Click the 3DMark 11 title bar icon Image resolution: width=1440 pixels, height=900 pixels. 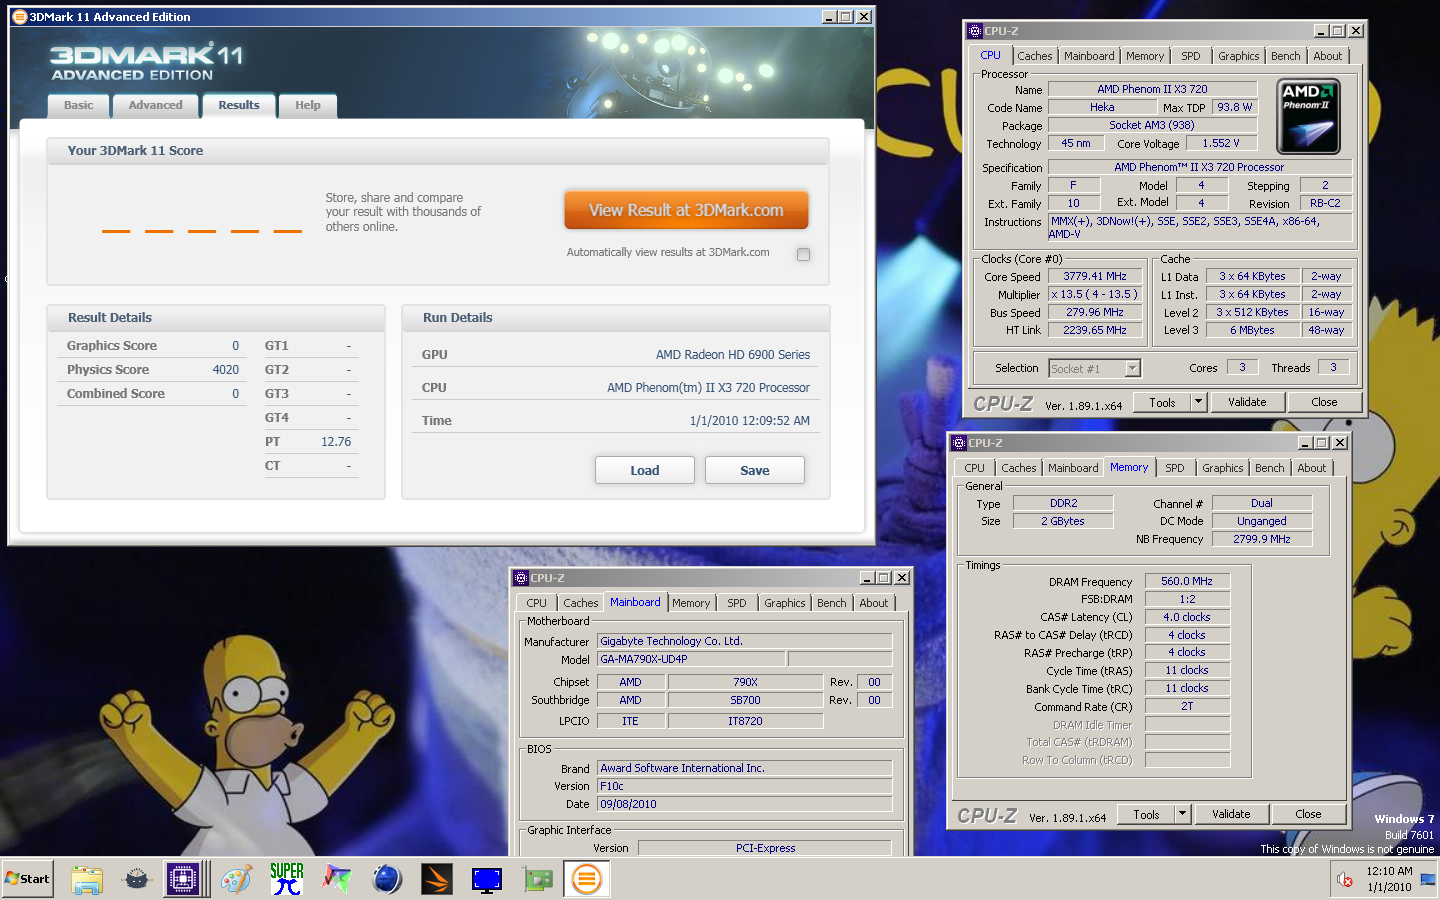[x=19, y=16]
